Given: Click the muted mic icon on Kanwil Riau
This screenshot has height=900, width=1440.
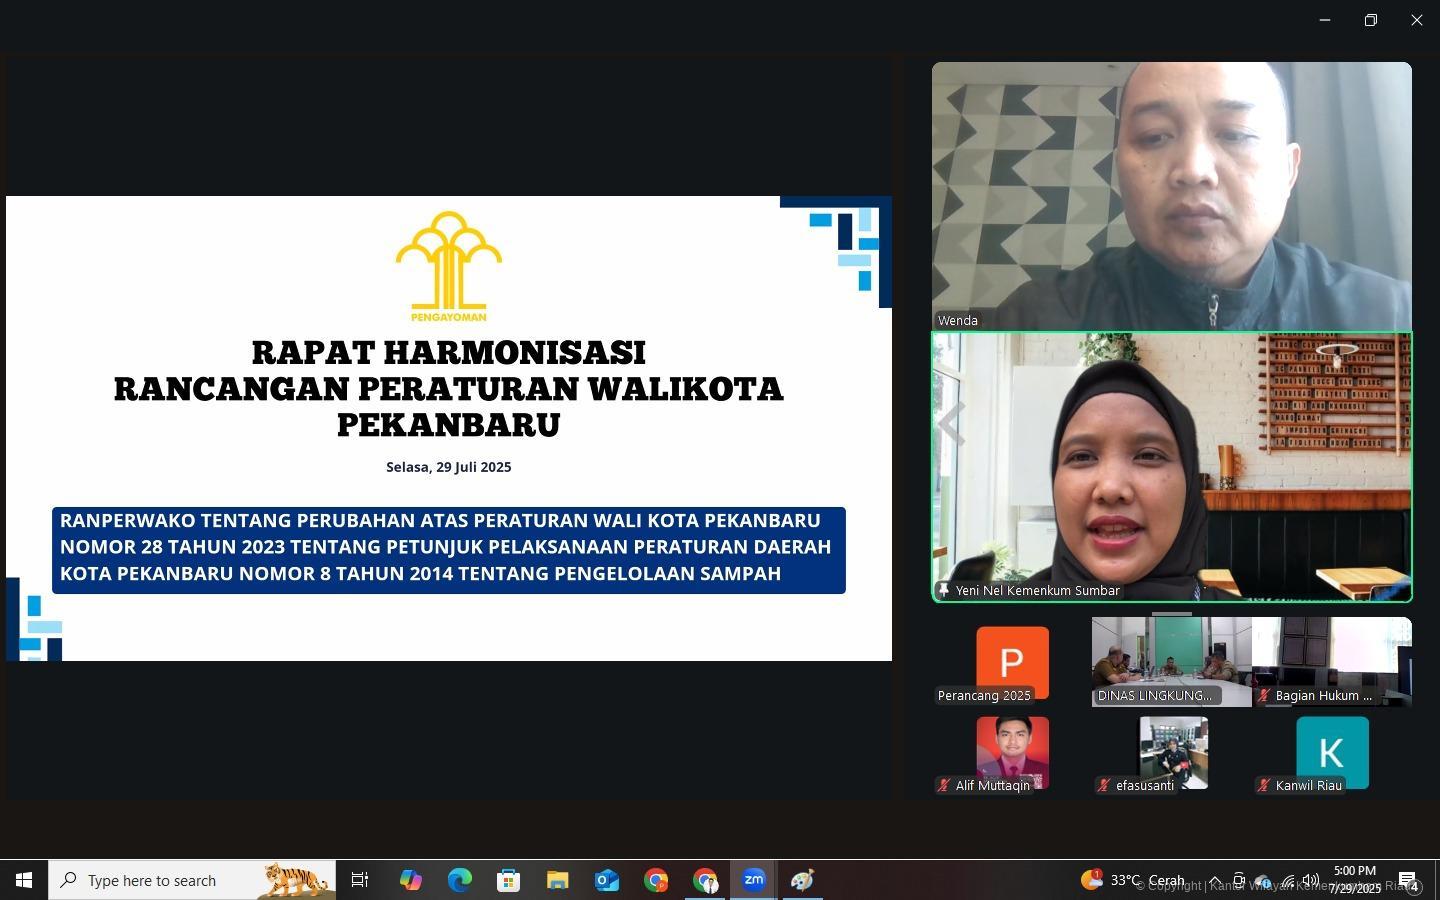Looking at the screenshot, I should (x=1263, y=785).
